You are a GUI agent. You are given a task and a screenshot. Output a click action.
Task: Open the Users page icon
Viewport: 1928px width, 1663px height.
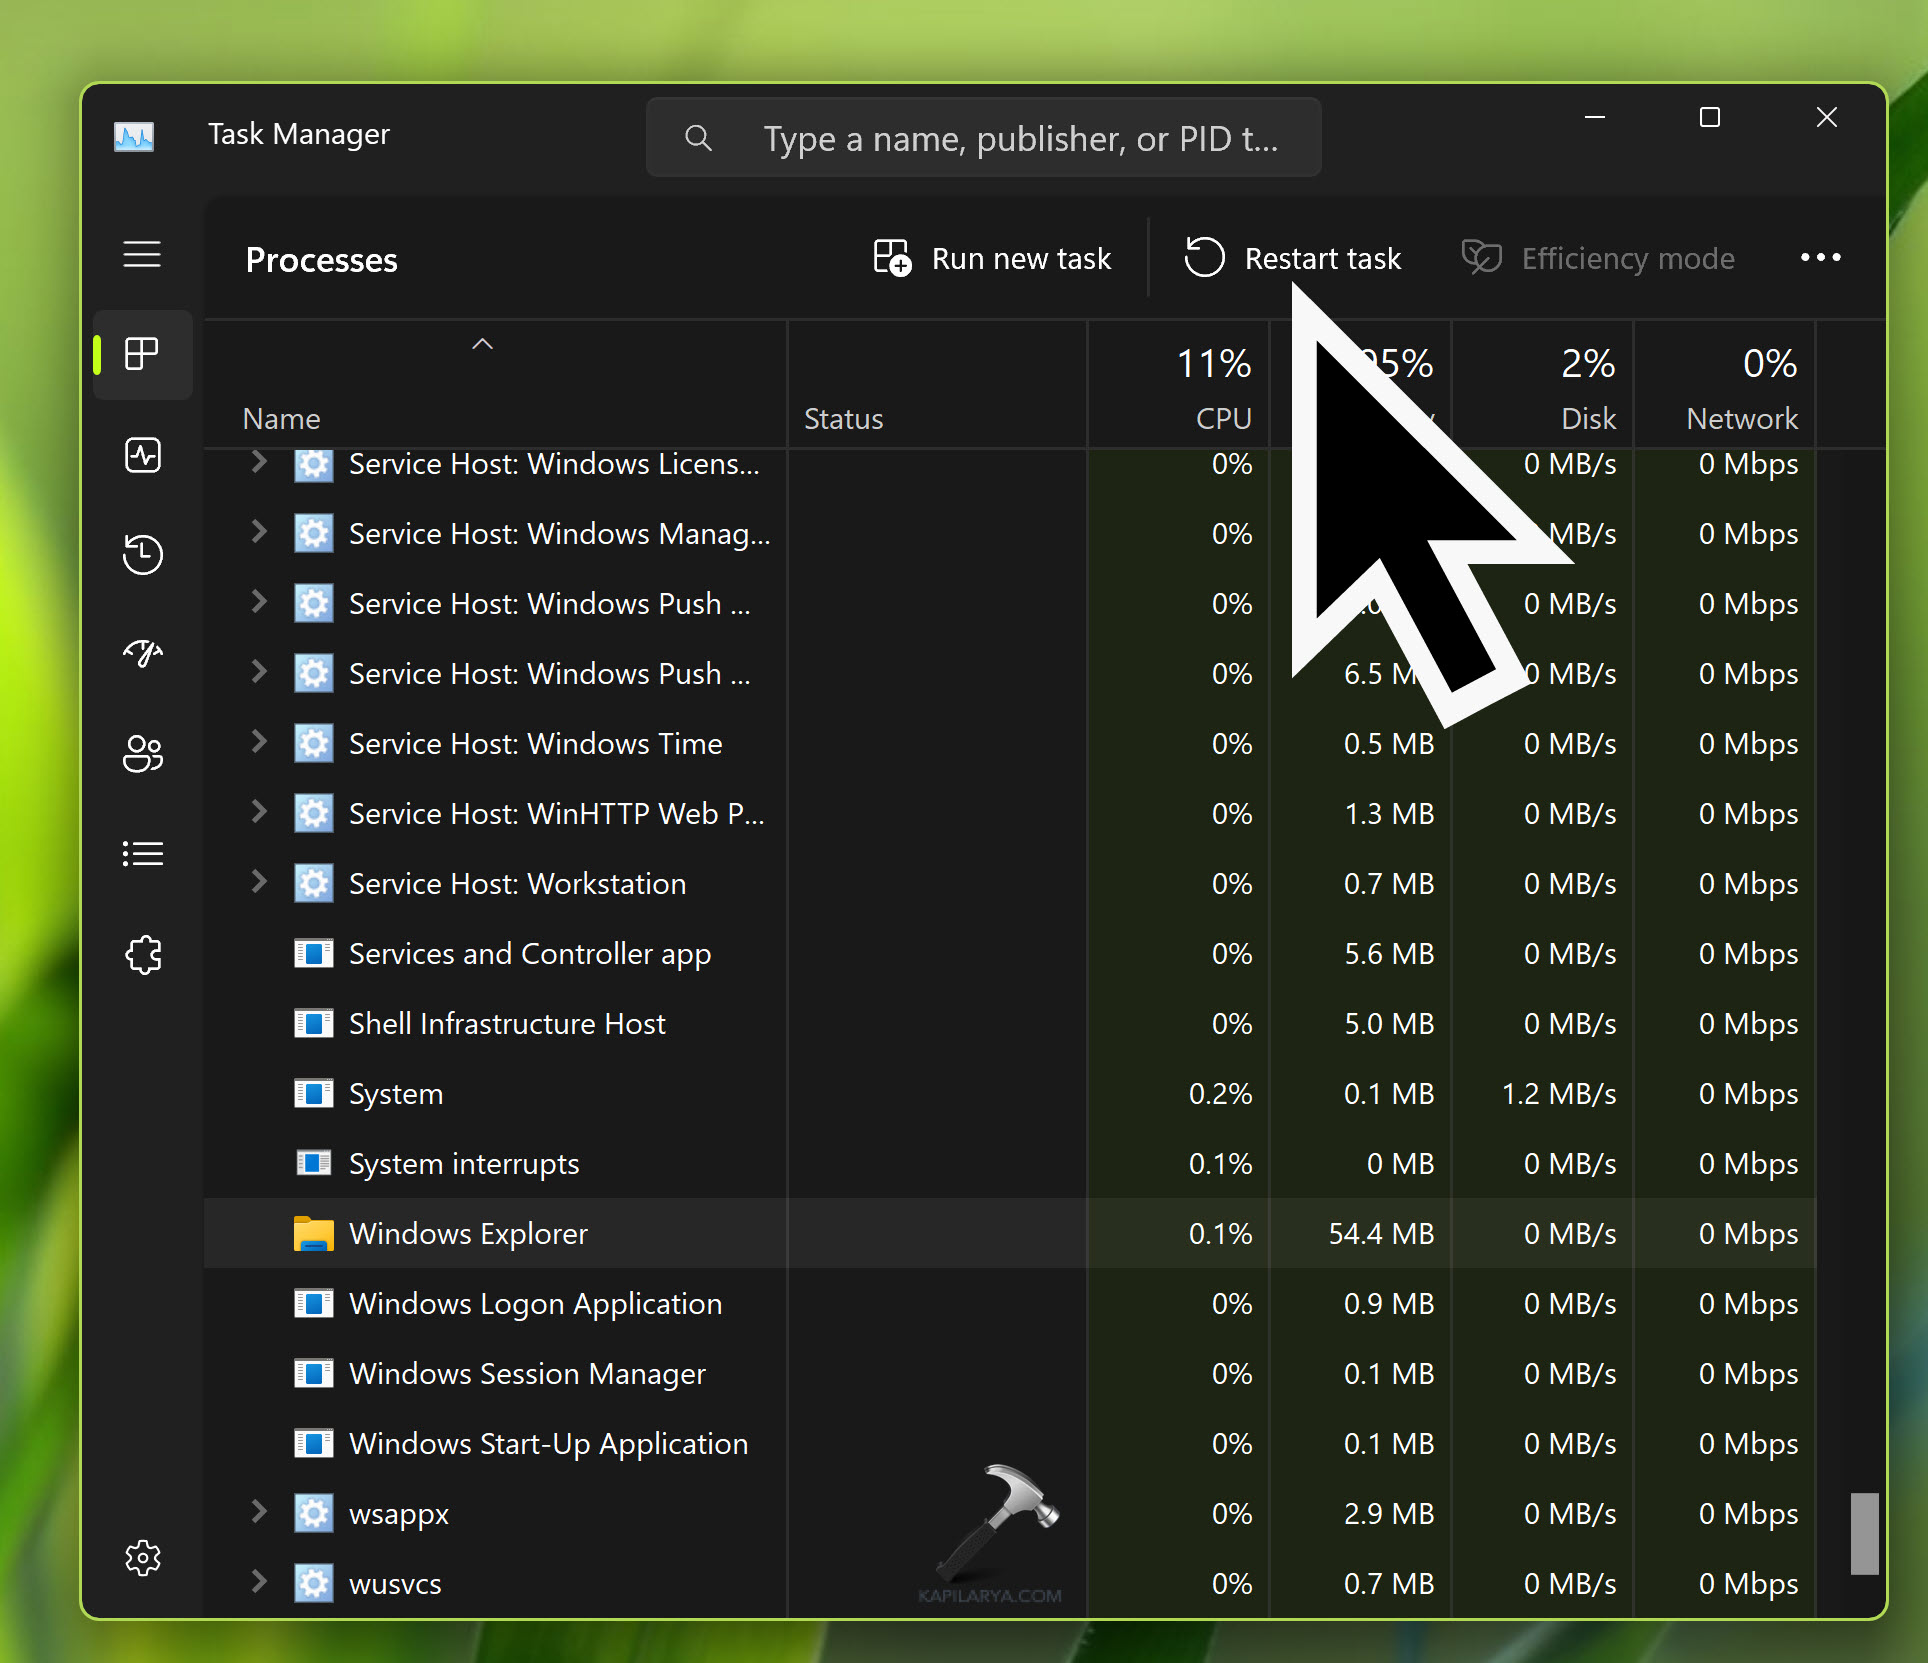142,753
